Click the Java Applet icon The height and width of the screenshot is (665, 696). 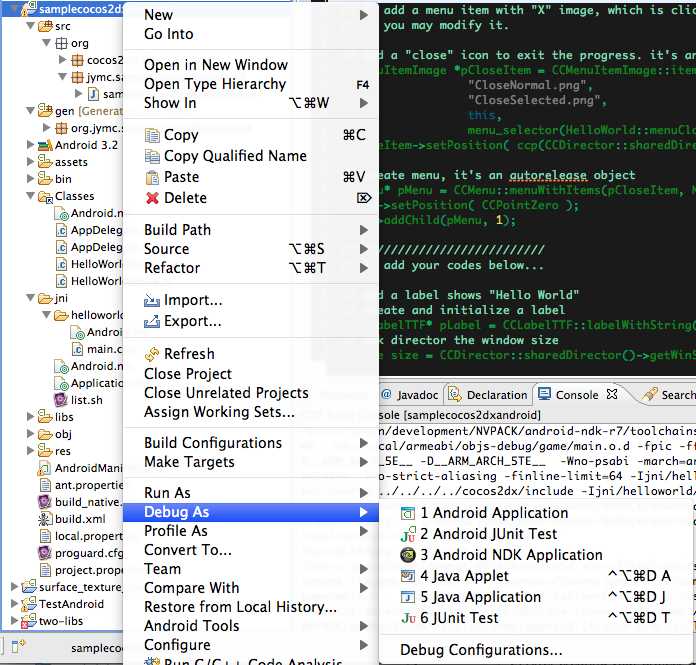click(408, 576)
